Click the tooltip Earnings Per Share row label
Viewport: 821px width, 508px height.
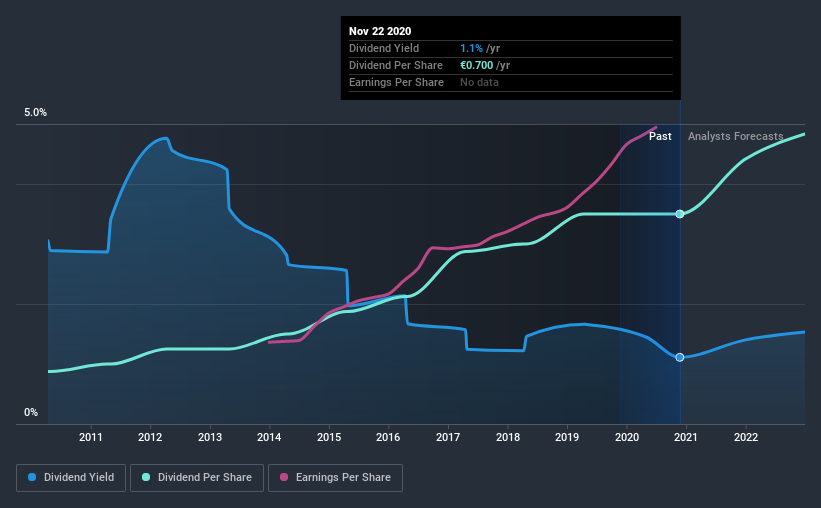(x=396, y=82)
